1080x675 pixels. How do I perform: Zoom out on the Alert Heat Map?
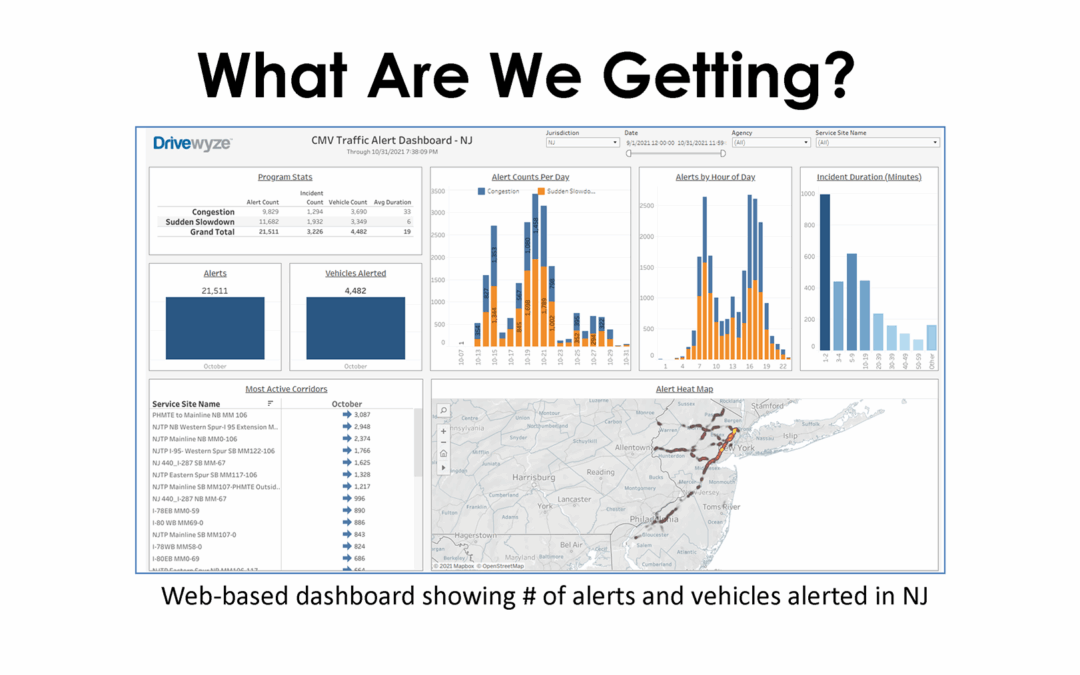tap(443, 442)
